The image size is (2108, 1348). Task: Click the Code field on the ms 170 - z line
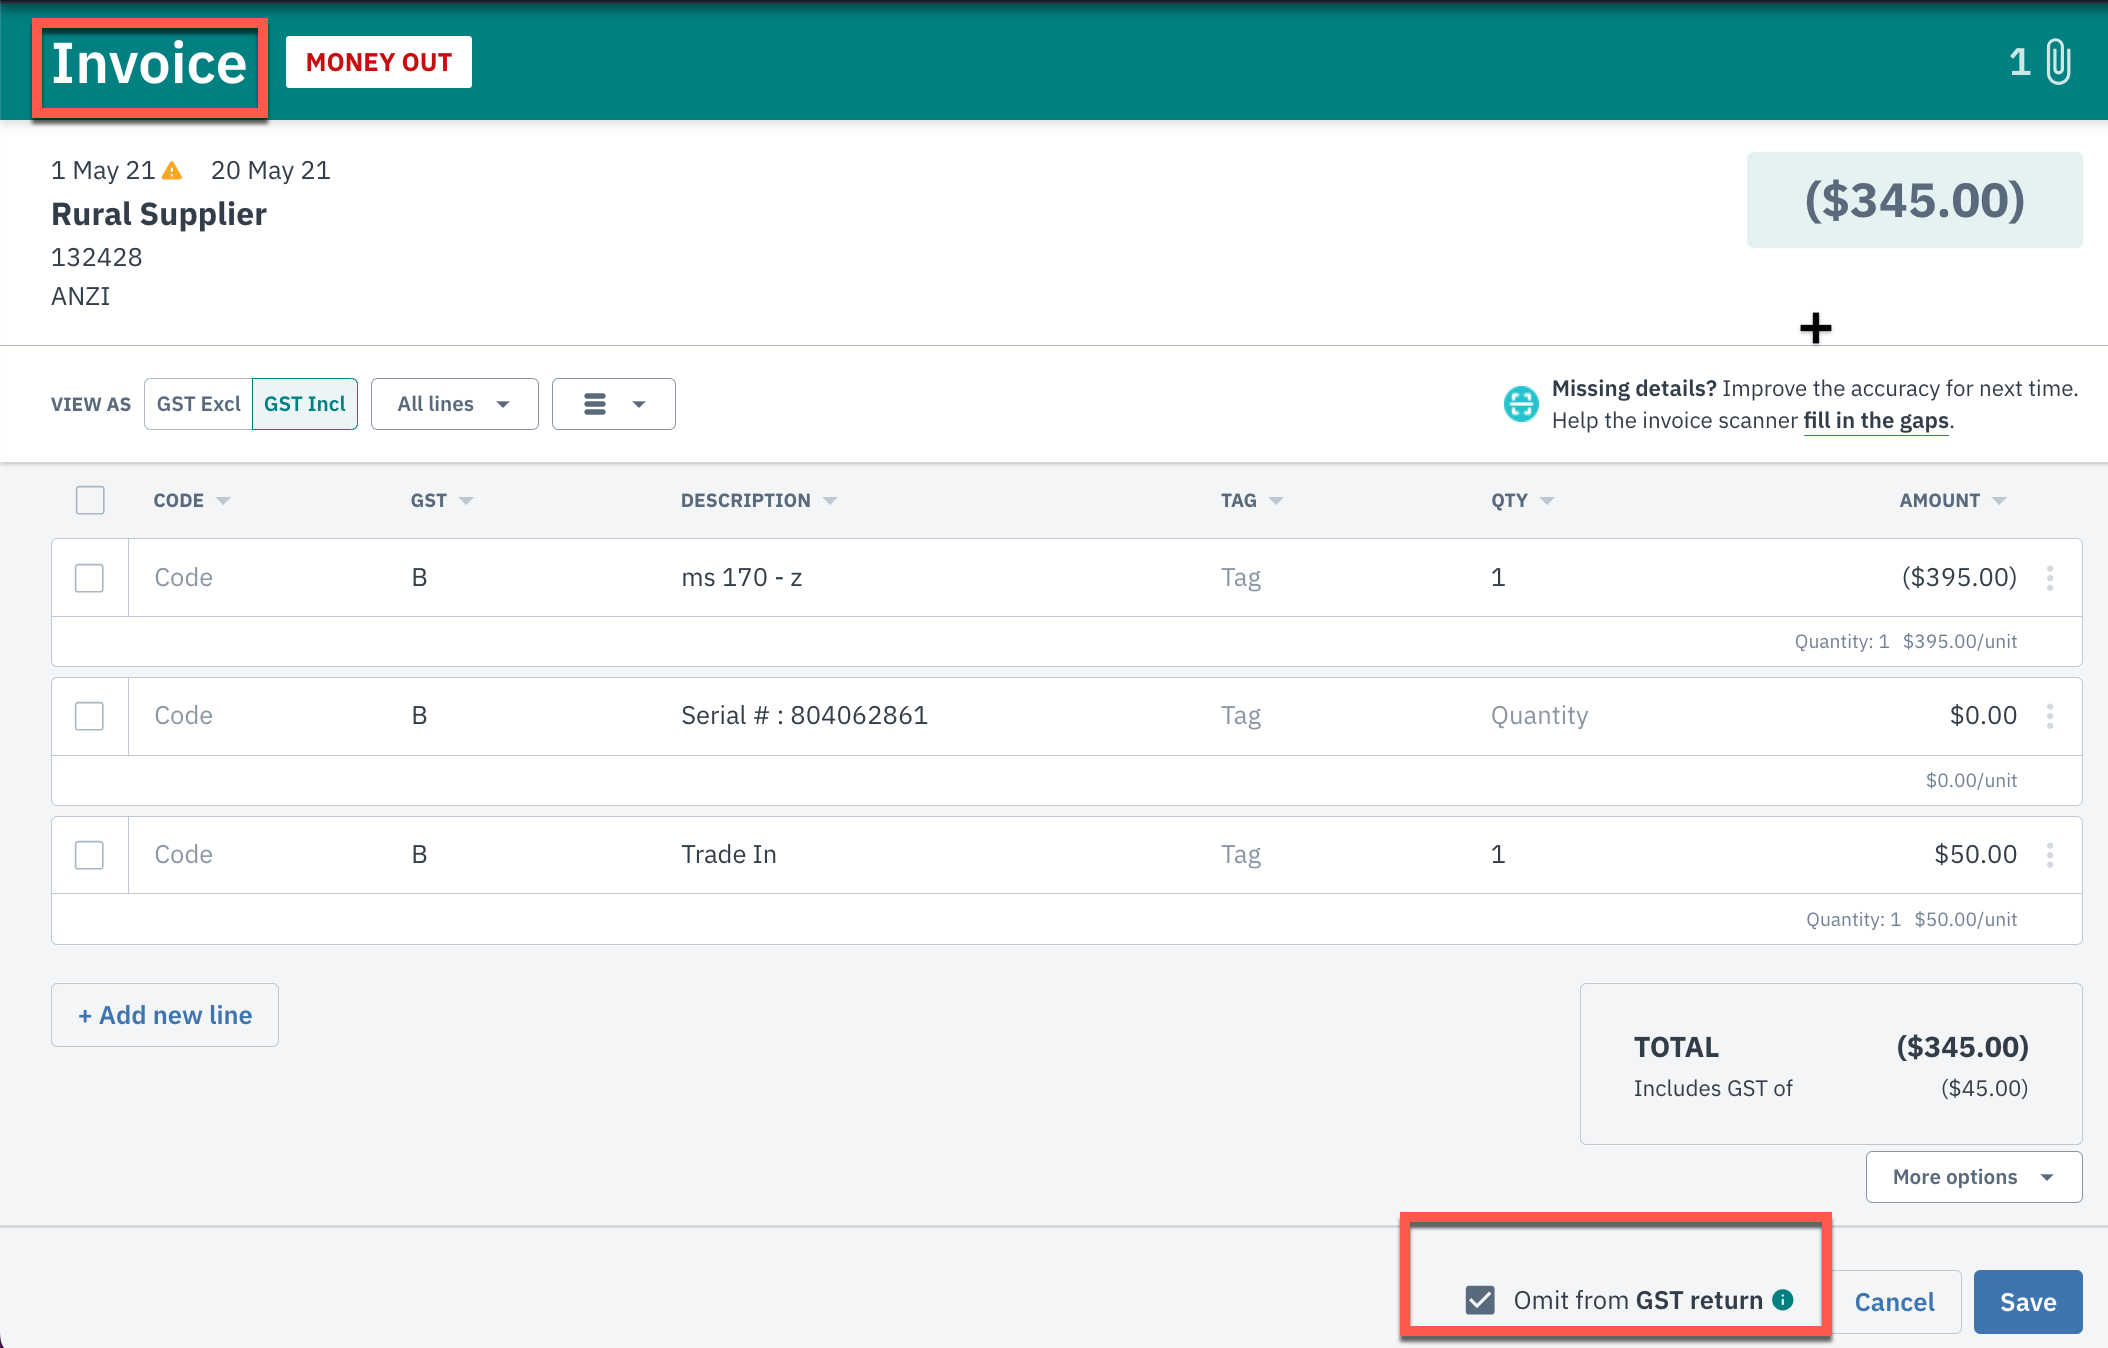tap(184, 578)
